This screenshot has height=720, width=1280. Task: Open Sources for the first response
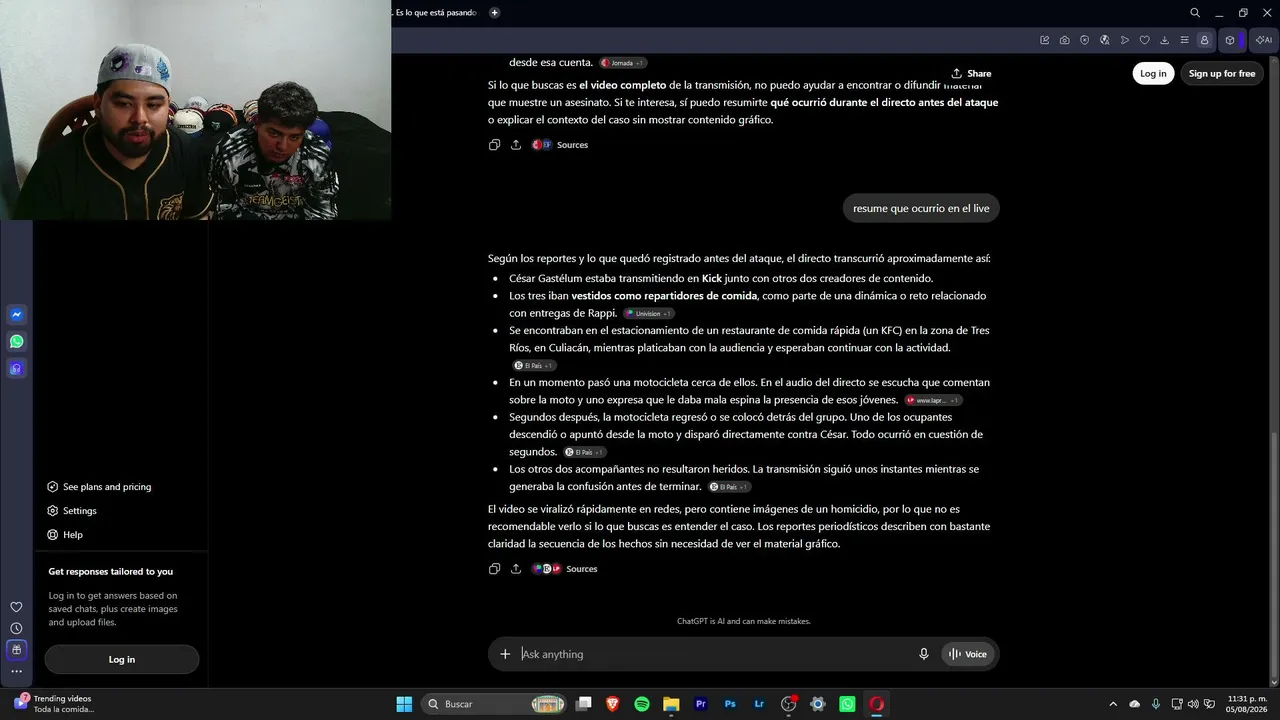(x=560, y=145)
